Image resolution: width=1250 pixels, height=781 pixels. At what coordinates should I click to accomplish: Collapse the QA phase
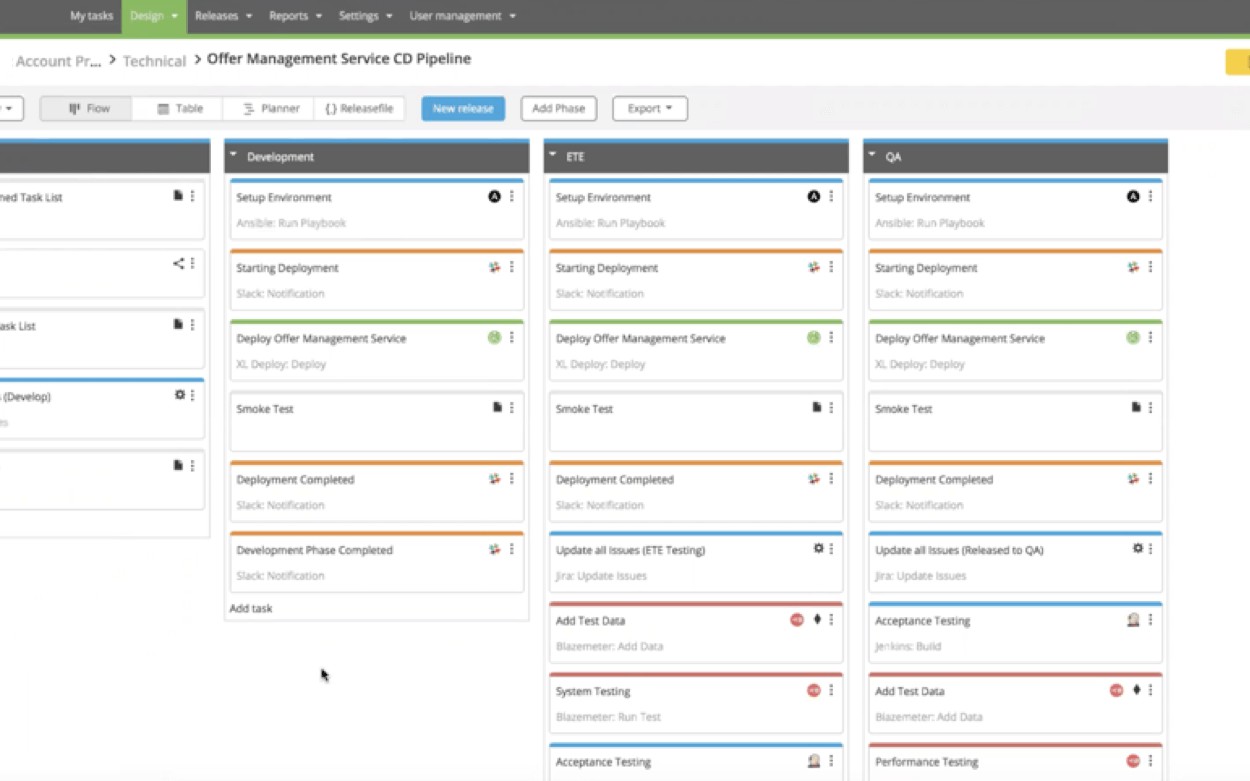tap(873, 156)
